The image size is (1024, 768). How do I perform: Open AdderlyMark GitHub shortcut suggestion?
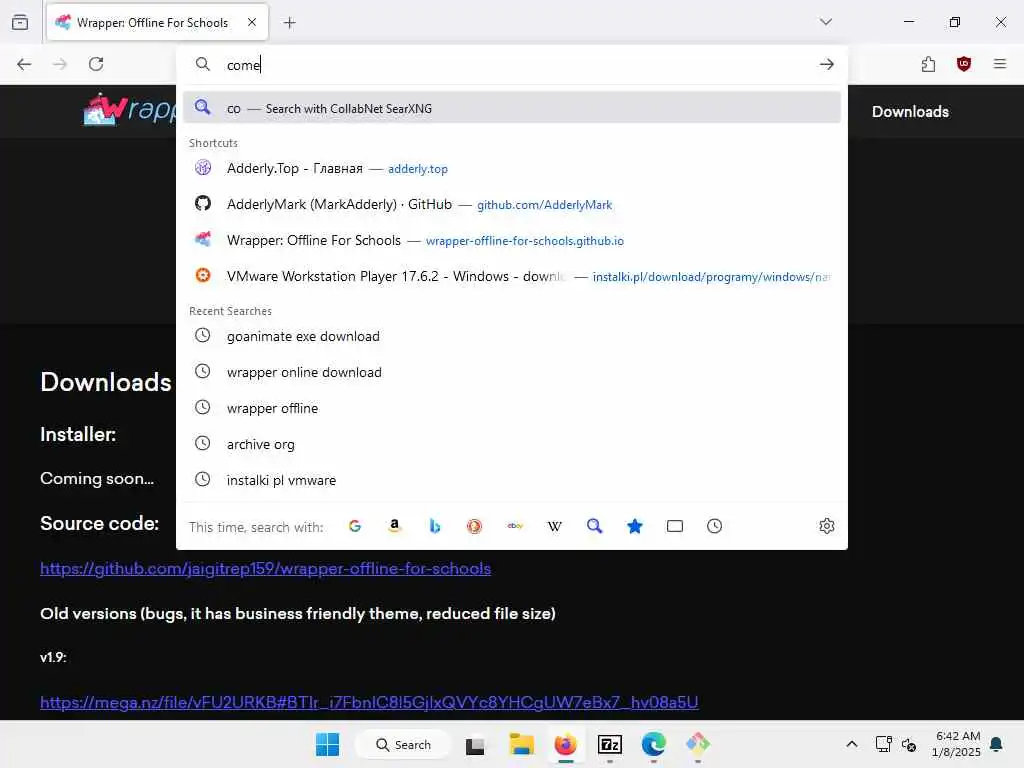point(512,204)
